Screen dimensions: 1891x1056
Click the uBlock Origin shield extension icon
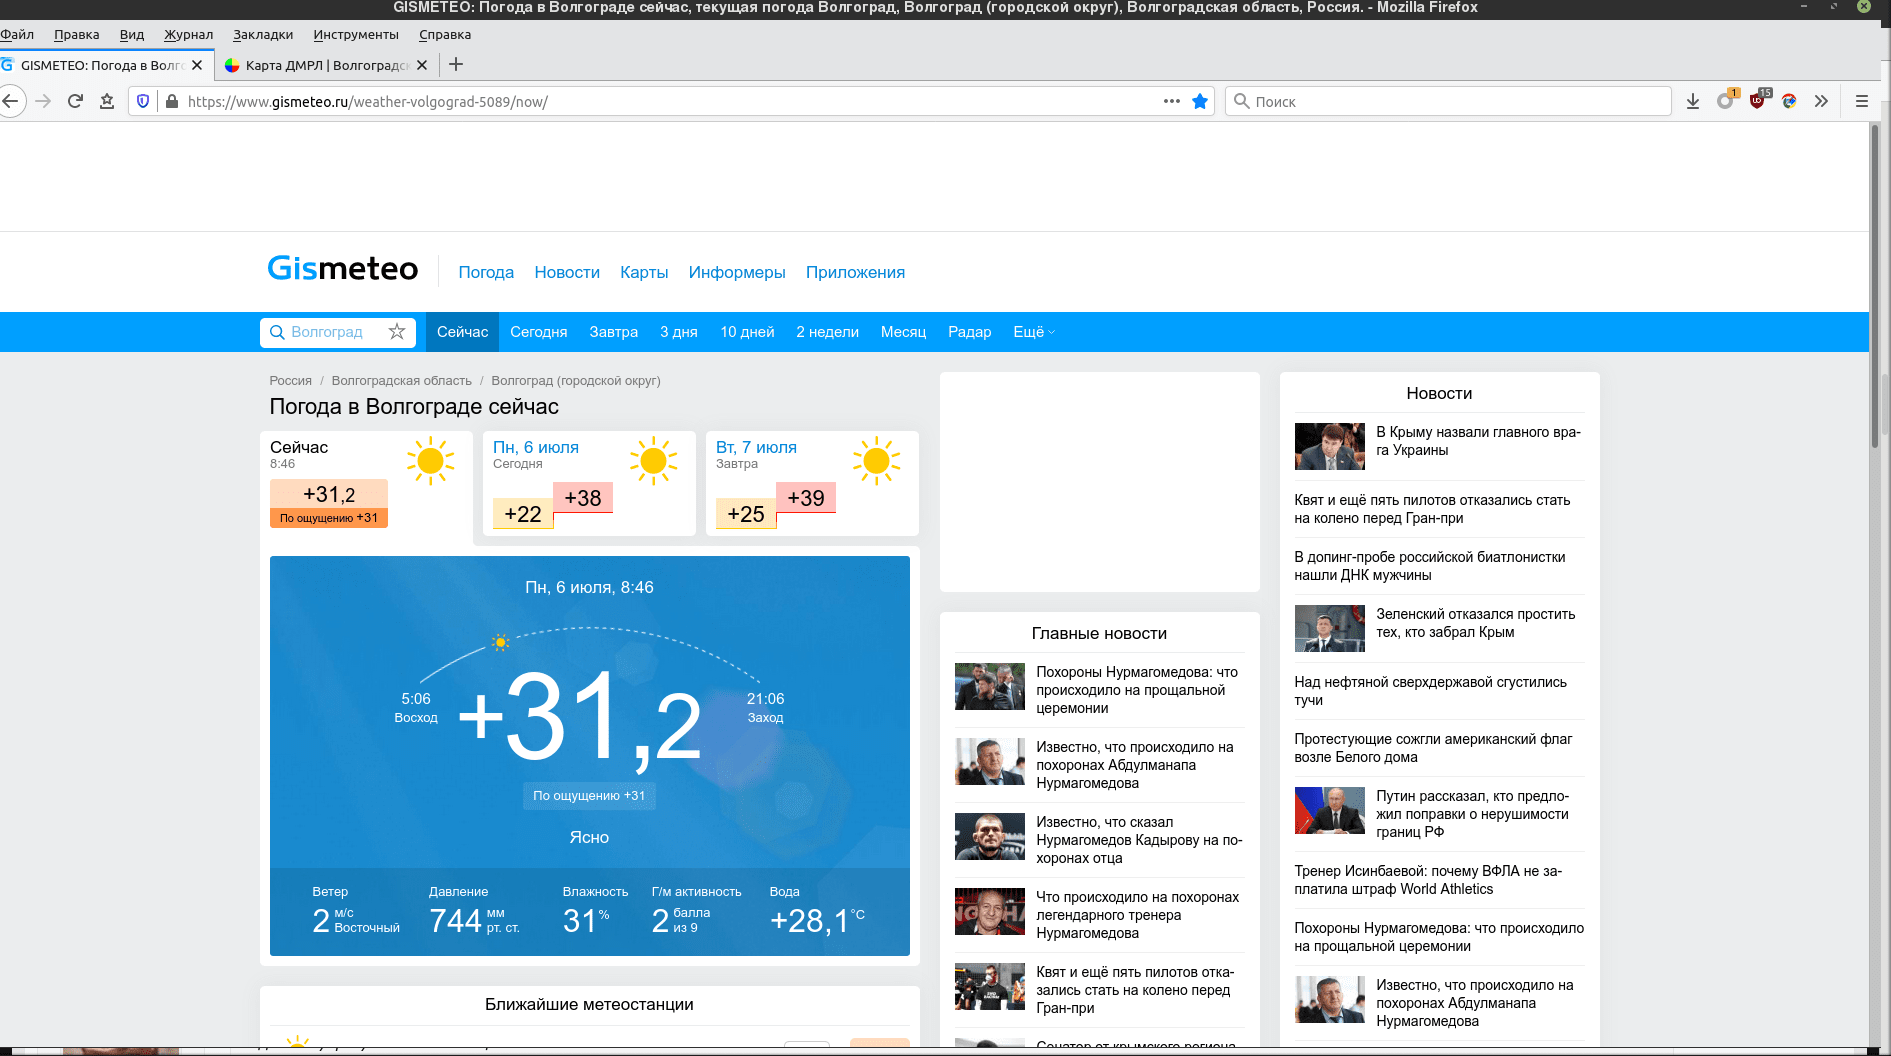tap(1757, 101)
